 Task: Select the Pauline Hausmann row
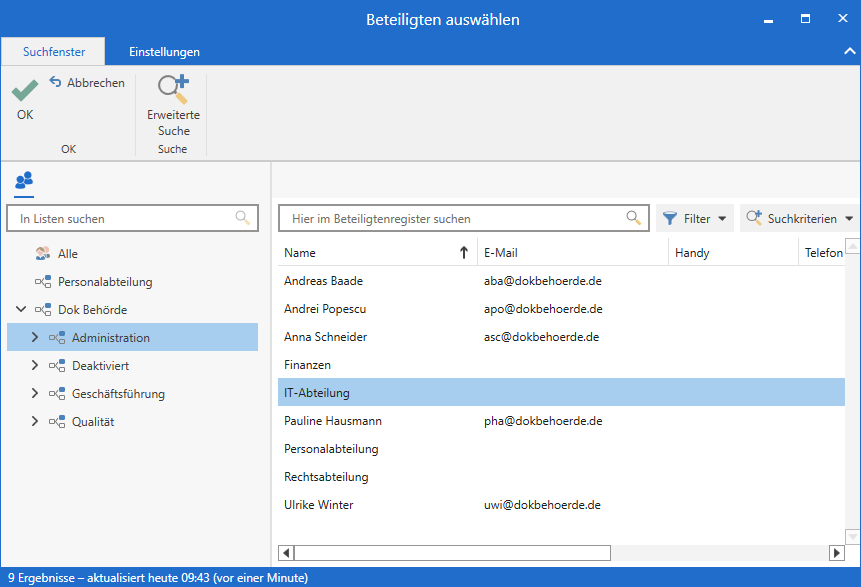click(333, 421)
